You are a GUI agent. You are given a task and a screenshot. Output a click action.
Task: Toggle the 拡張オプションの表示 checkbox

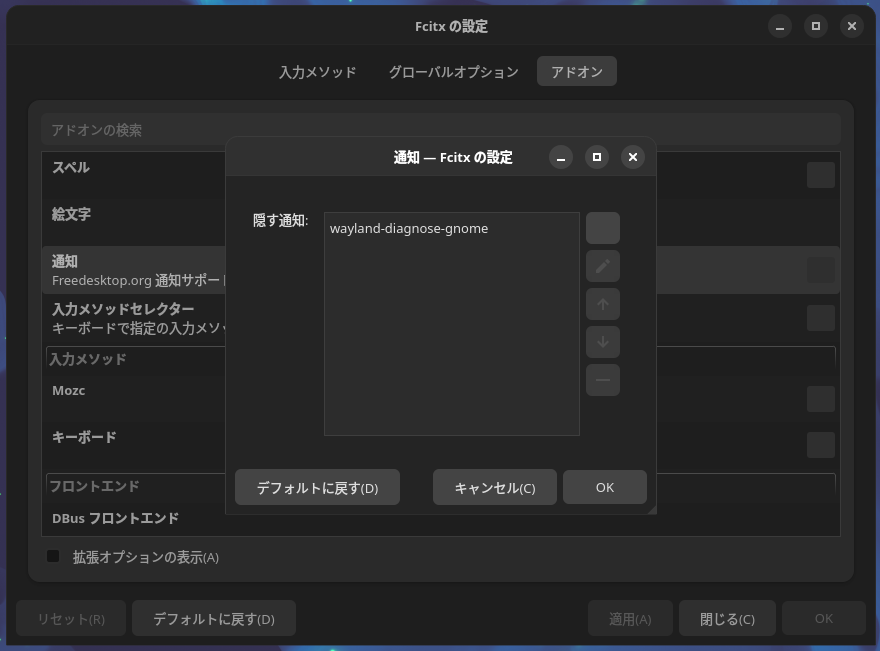[53, 557]
